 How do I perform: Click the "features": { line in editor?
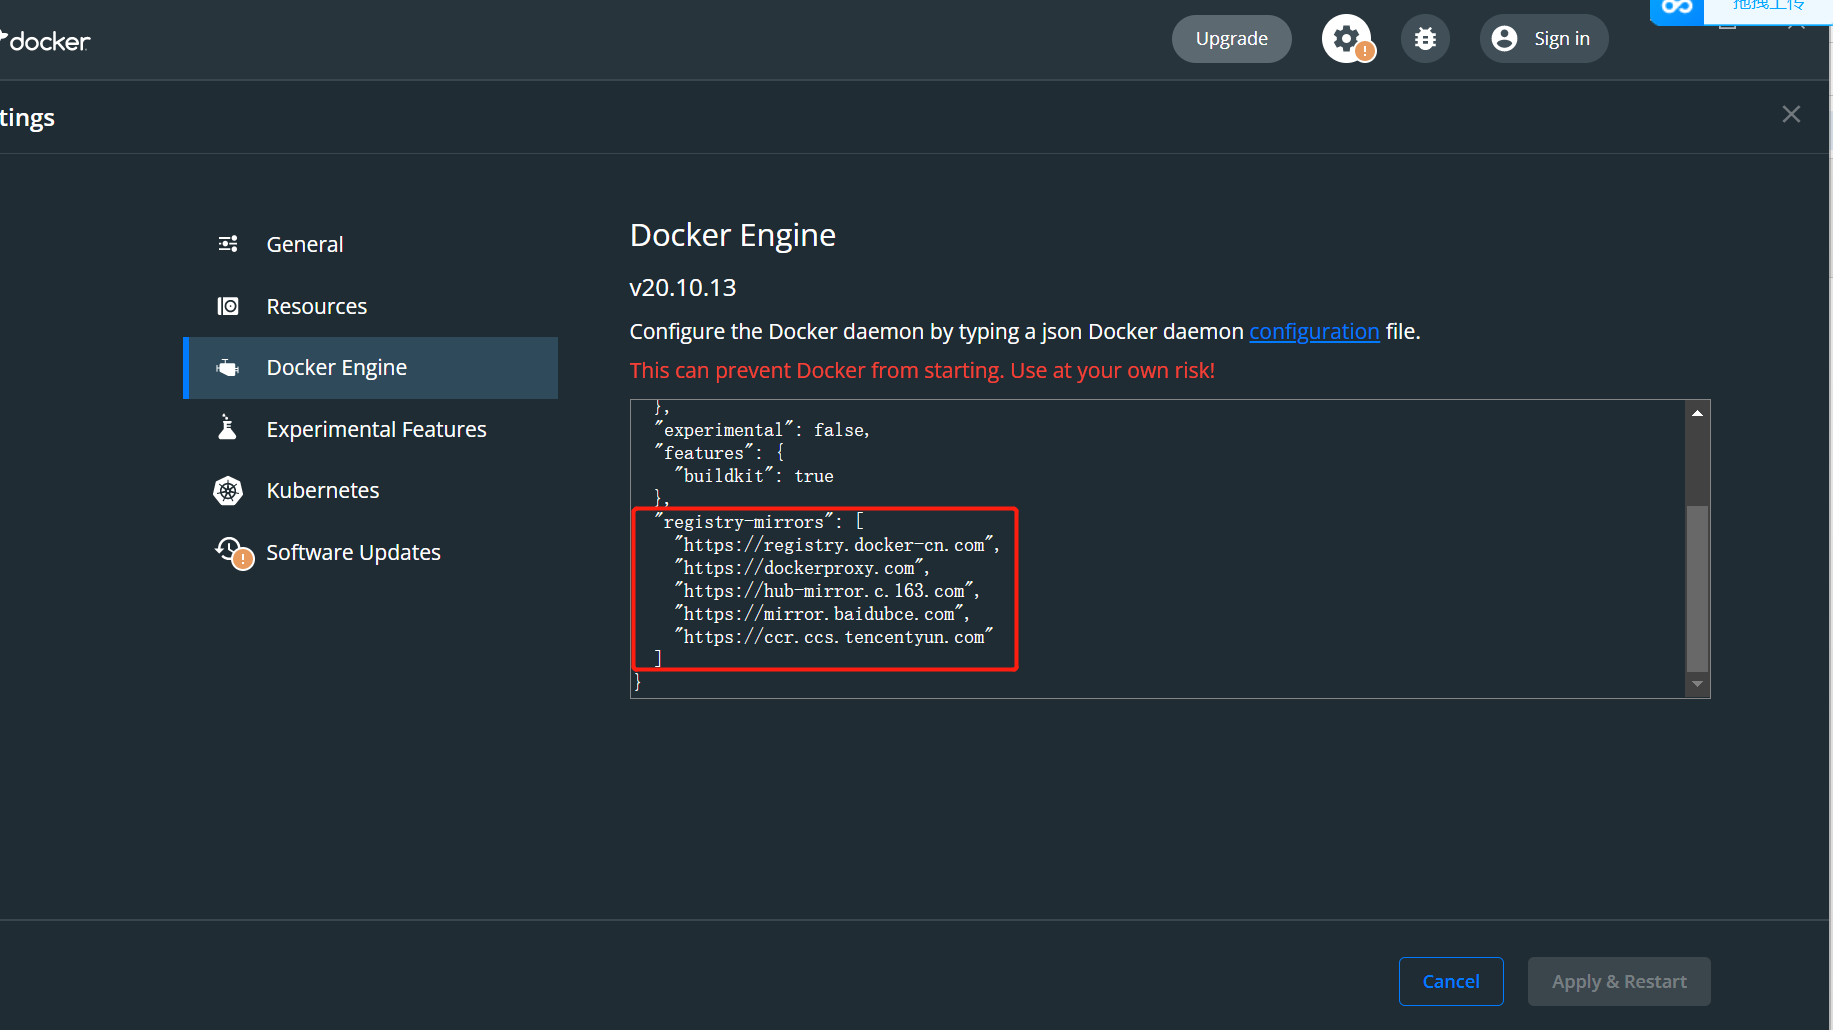(x=720, y=453)
